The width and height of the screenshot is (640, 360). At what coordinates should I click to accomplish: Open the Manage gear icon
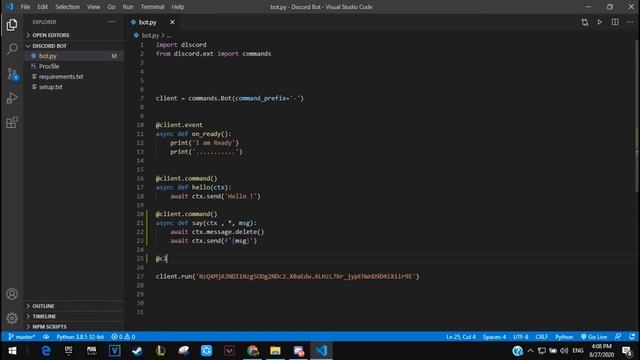[12, 318]
